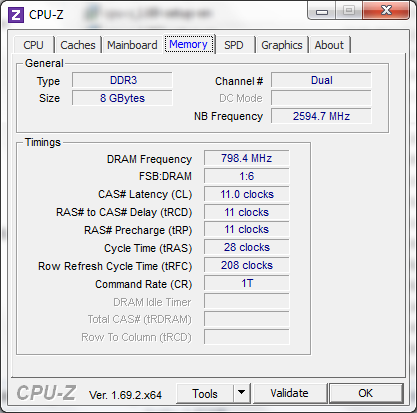The width and height of the screenshot is (417, 413).
Task: Click the tRP 11 clocks value
Action: point(247,229)
